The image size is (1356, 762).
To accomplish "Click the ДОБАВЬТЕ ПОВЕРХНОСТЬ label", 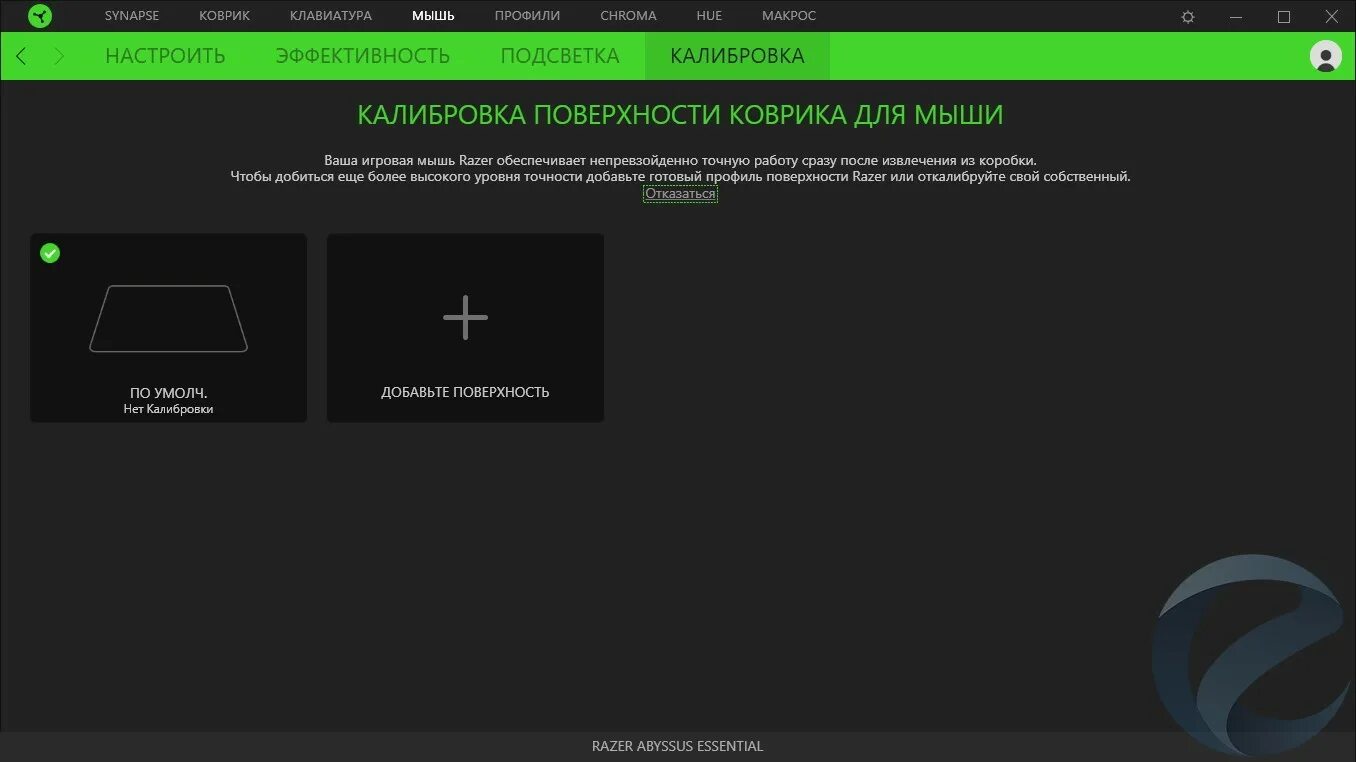I will point(465,392).
